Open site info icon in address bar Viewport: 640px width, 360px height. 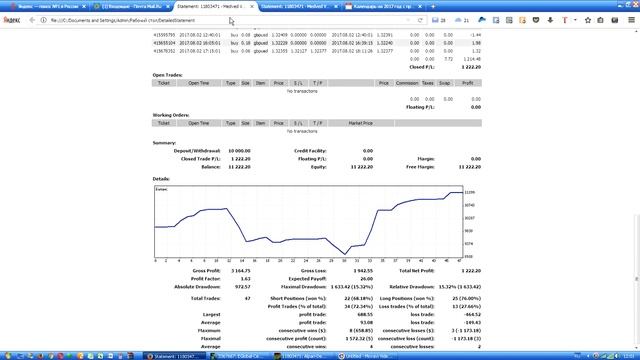(43, 20)
